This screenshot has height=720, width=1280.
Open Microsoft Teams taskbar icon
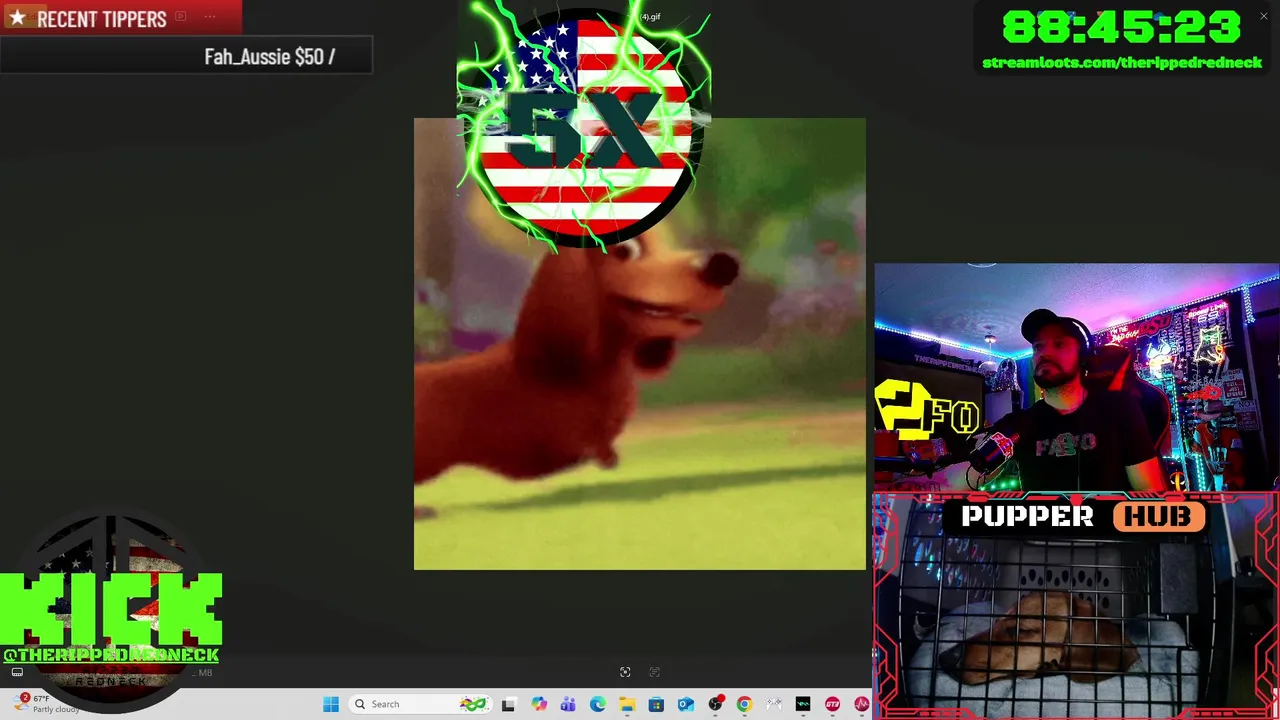pyautogui.click(x=568, y=704)
